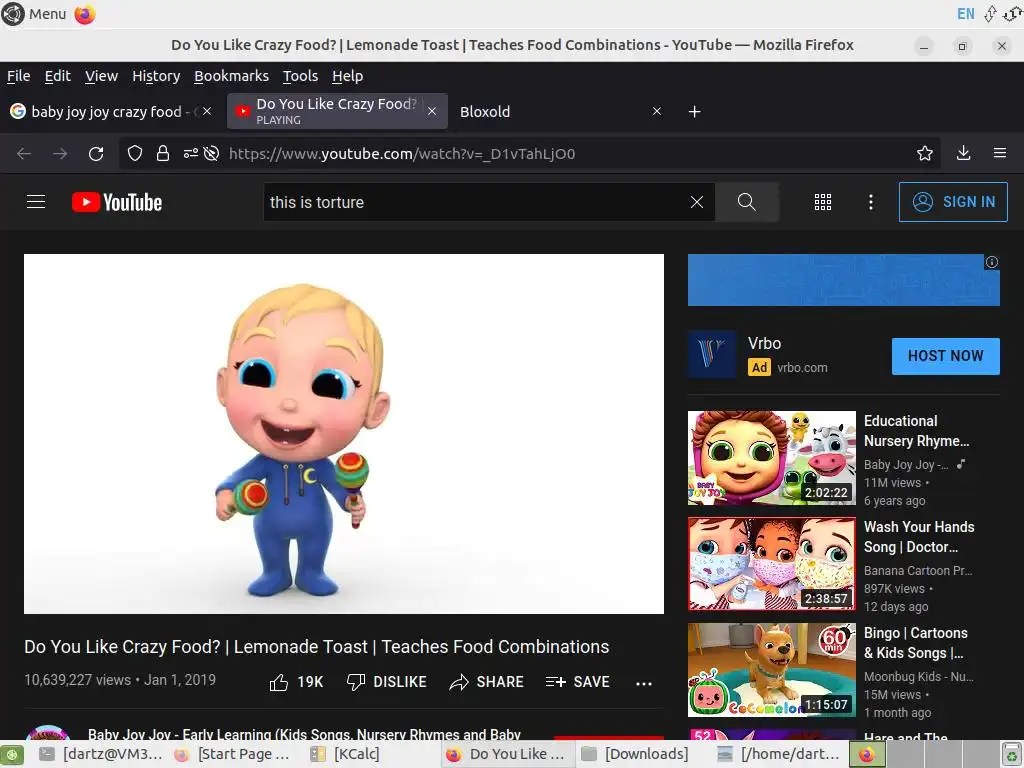Open the desktop Menu button
Viewport: 1024px width, 768px height.
pyautogui.click(x=34, y=14)
